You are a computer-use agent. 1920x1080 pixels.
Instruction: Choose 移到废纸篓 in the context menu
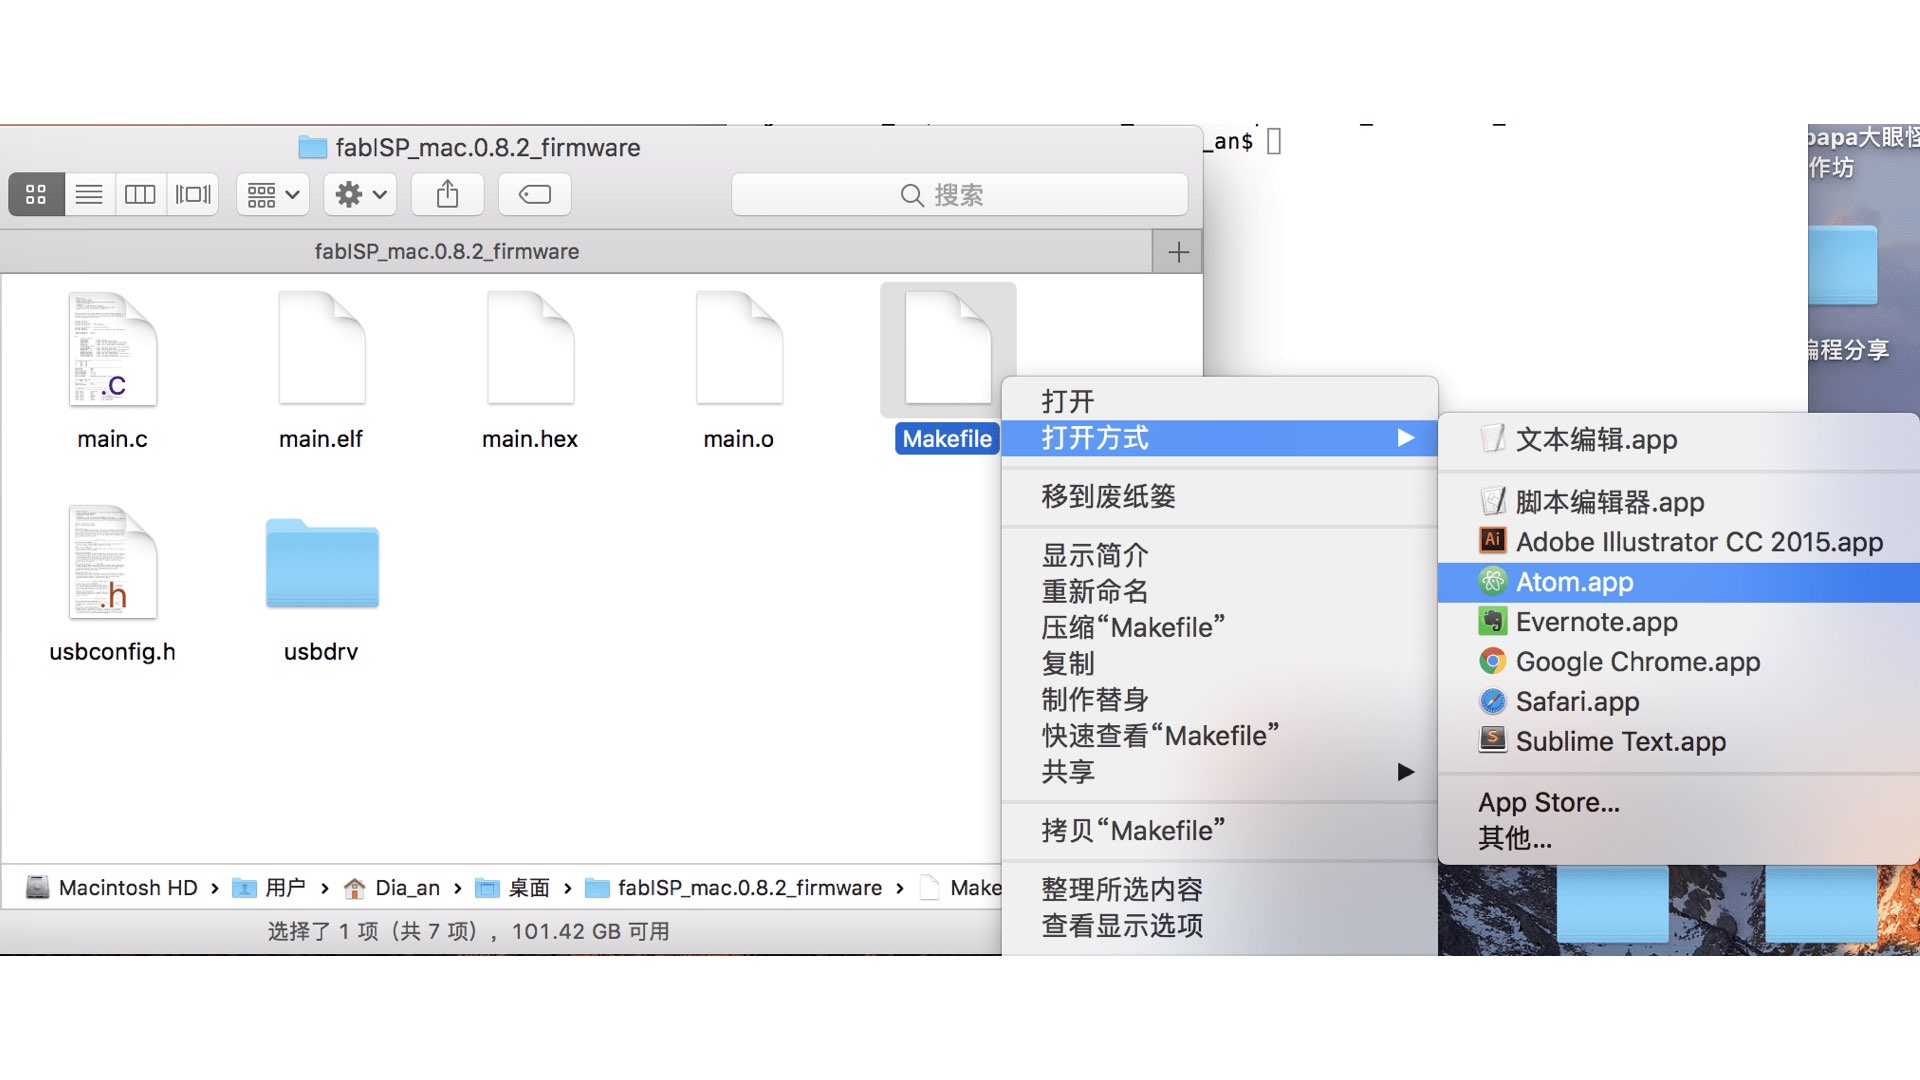click(1219, 496)
